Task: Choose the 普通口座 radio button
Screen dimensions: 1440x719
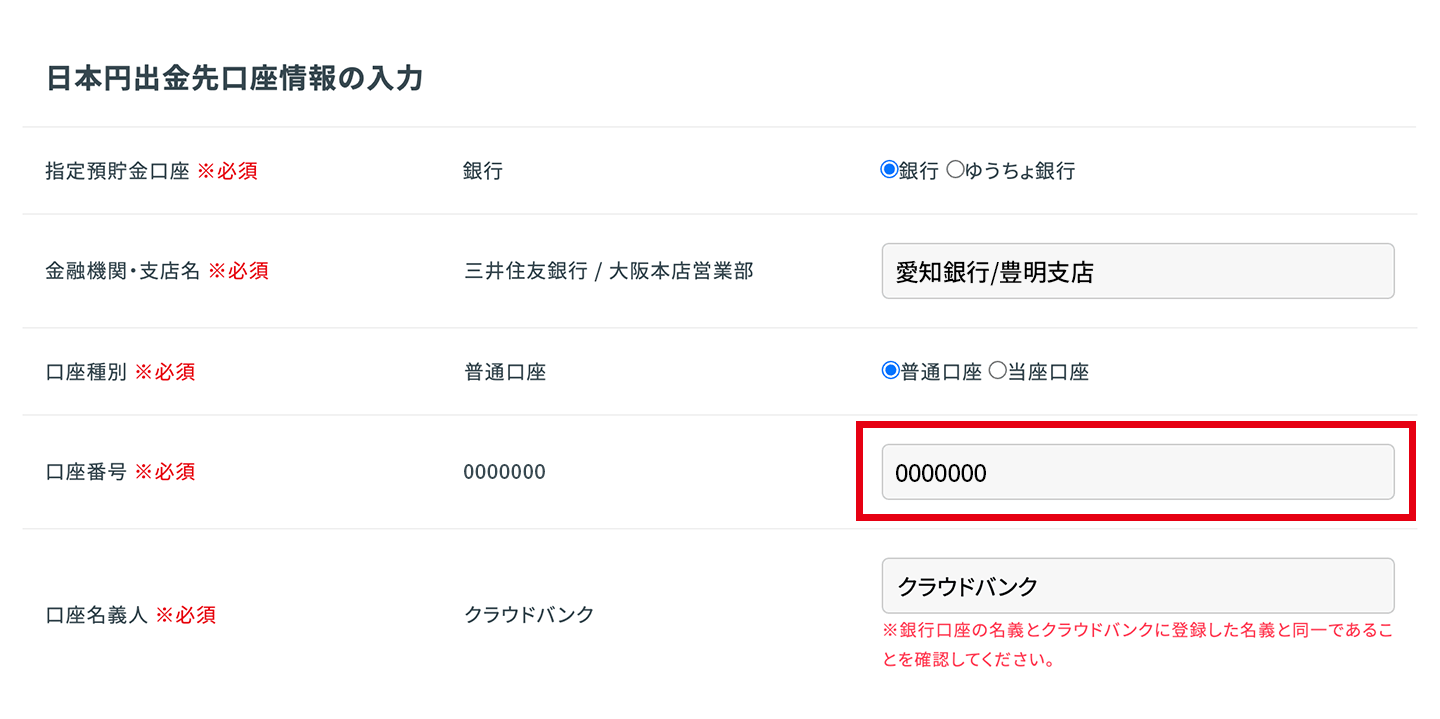Action: pyautogui.click(x=891, y=371)
